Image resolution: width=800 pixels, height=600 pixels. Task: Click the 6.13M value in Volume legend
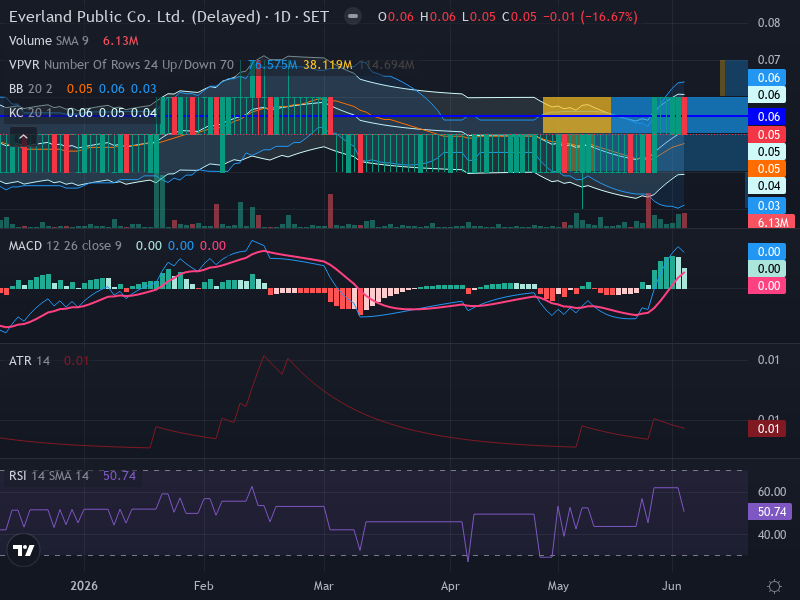coord(120,41)
